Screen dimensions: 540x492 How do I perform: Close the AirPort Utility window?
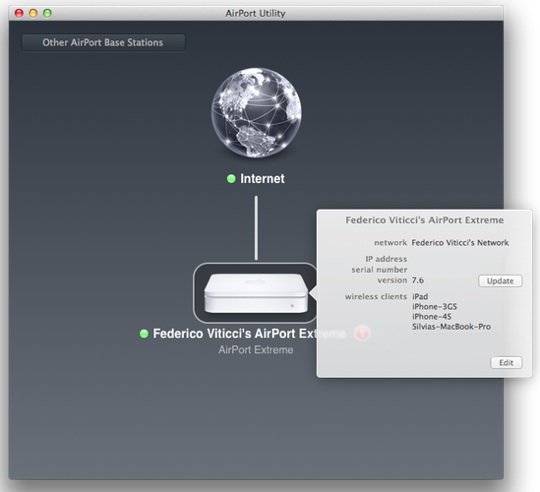coord(19,13)
